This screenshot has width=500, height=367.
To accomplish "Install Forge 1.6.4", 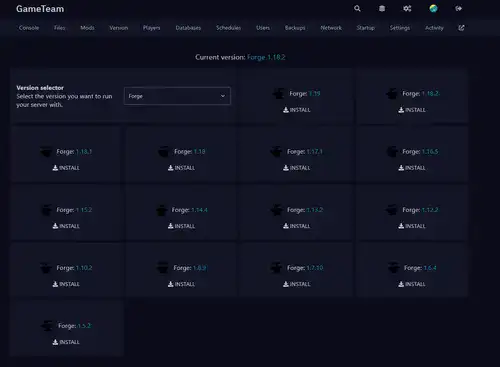I will [412, 284].
